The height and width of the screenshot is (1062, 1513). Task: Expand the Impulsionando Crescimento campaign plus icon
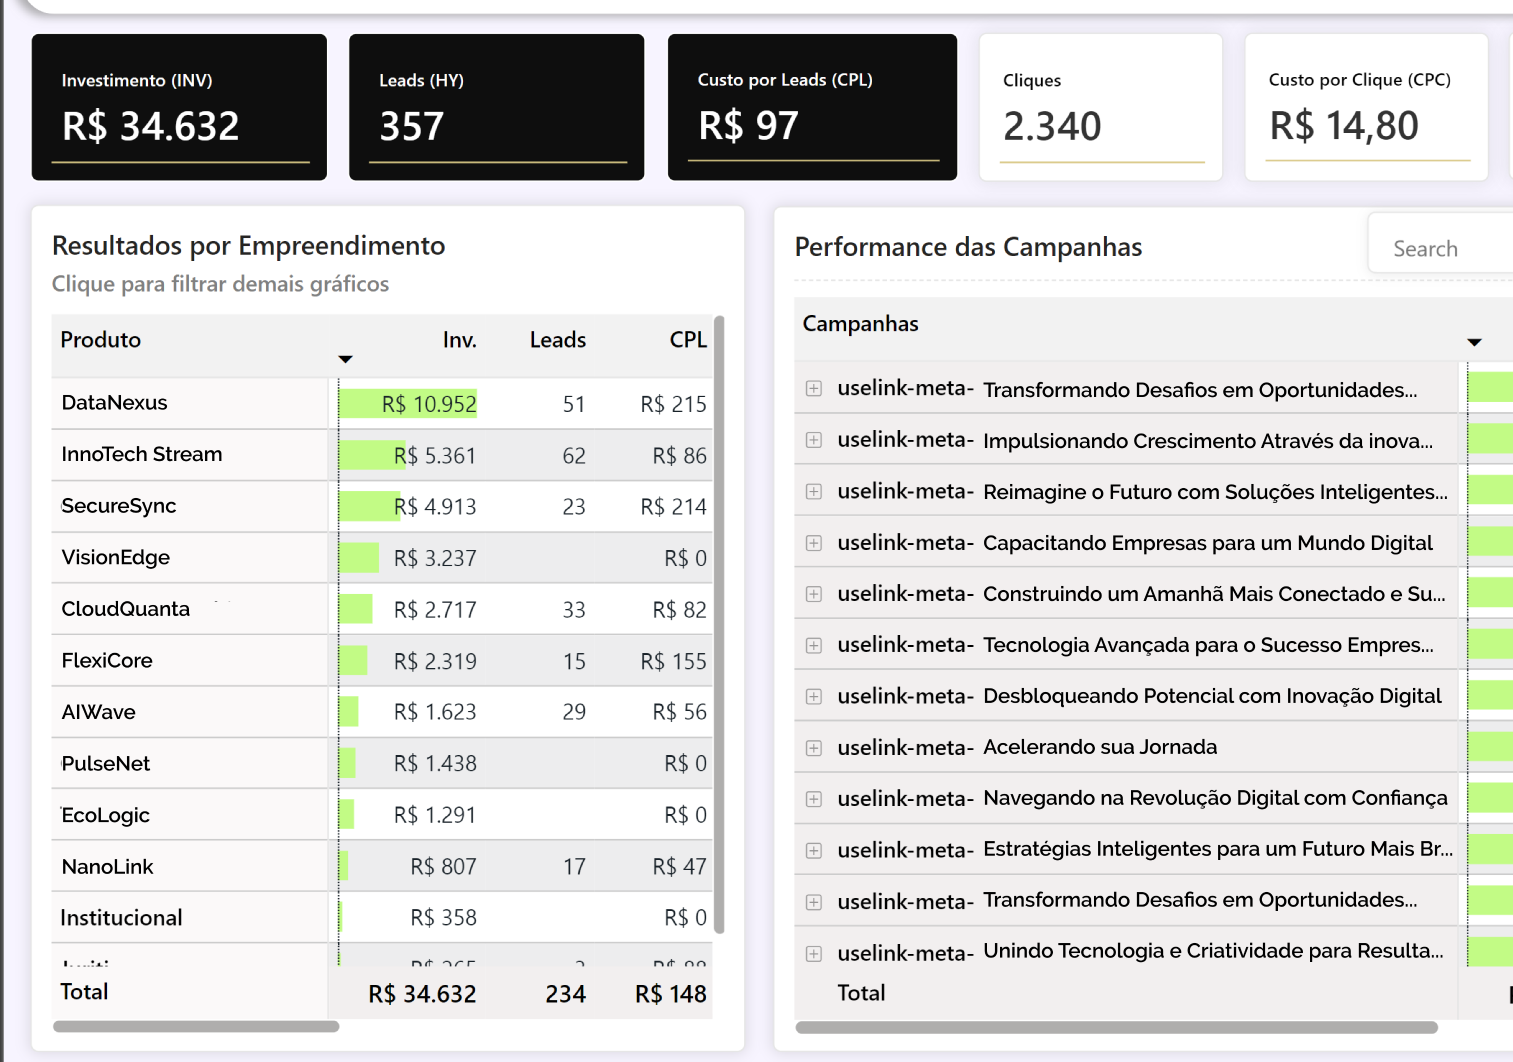(x=814, y=440)
